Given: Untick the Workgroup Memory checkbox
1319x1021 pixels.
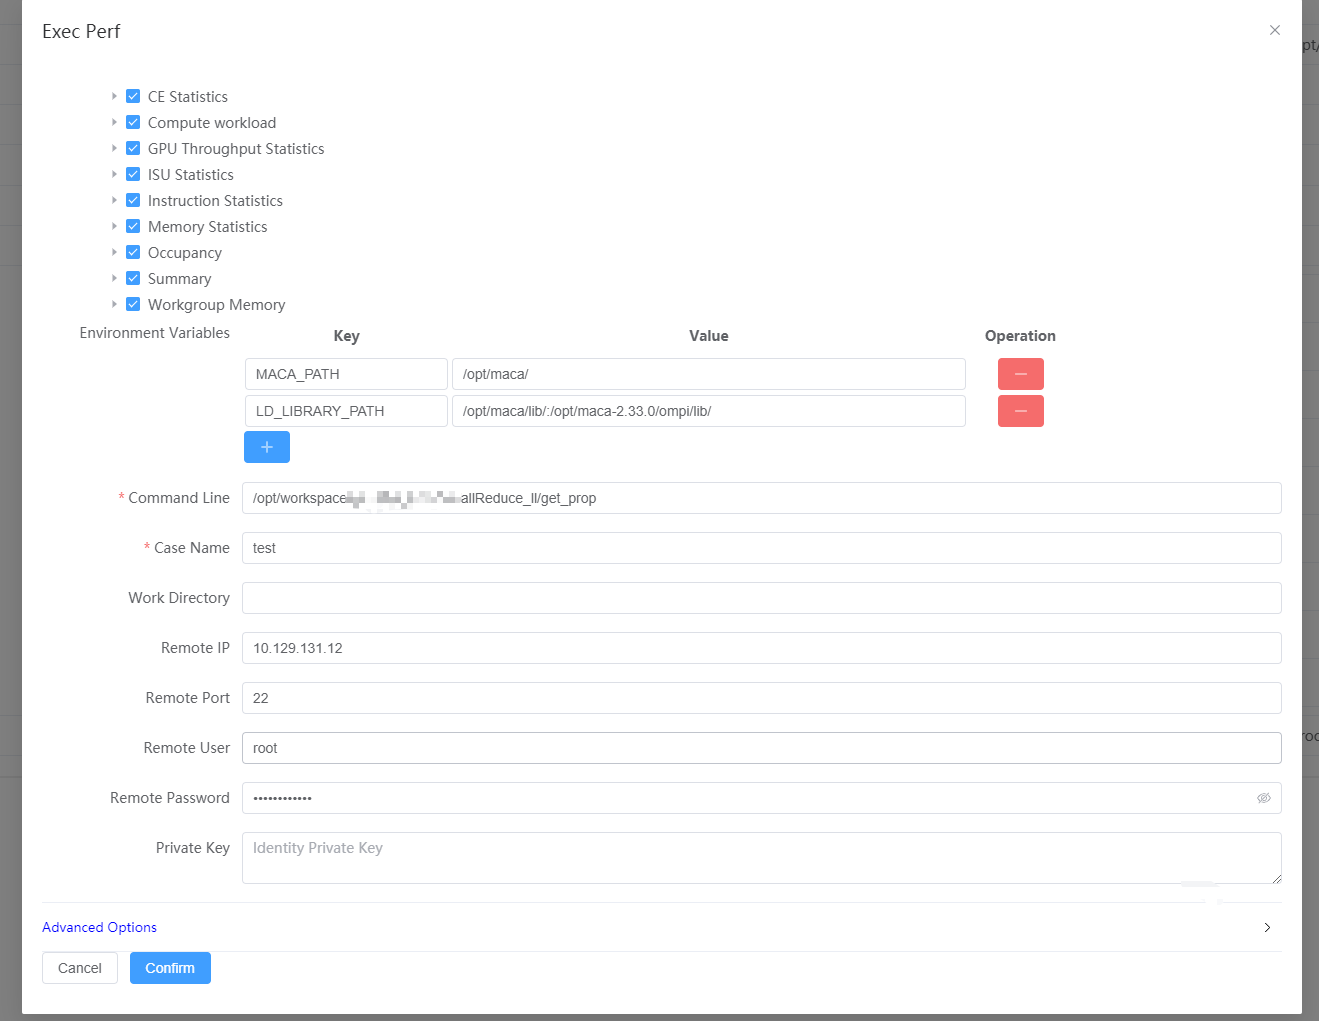Looking at the screenshot, I should click(133, 305).
